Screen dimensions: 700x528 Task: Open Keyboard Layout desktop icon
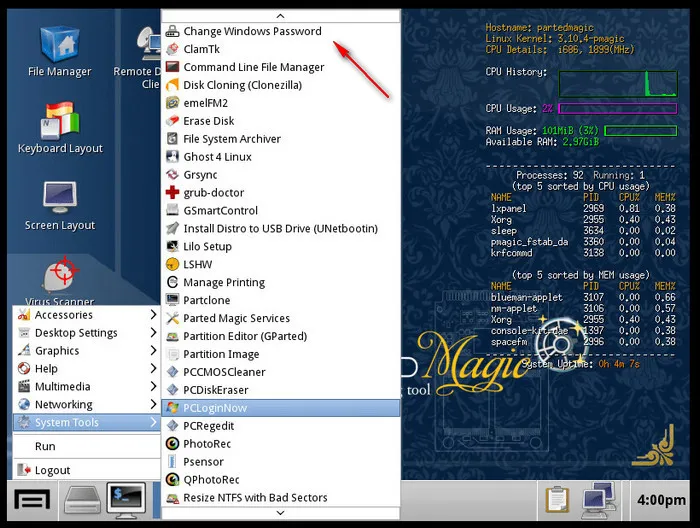60,129
